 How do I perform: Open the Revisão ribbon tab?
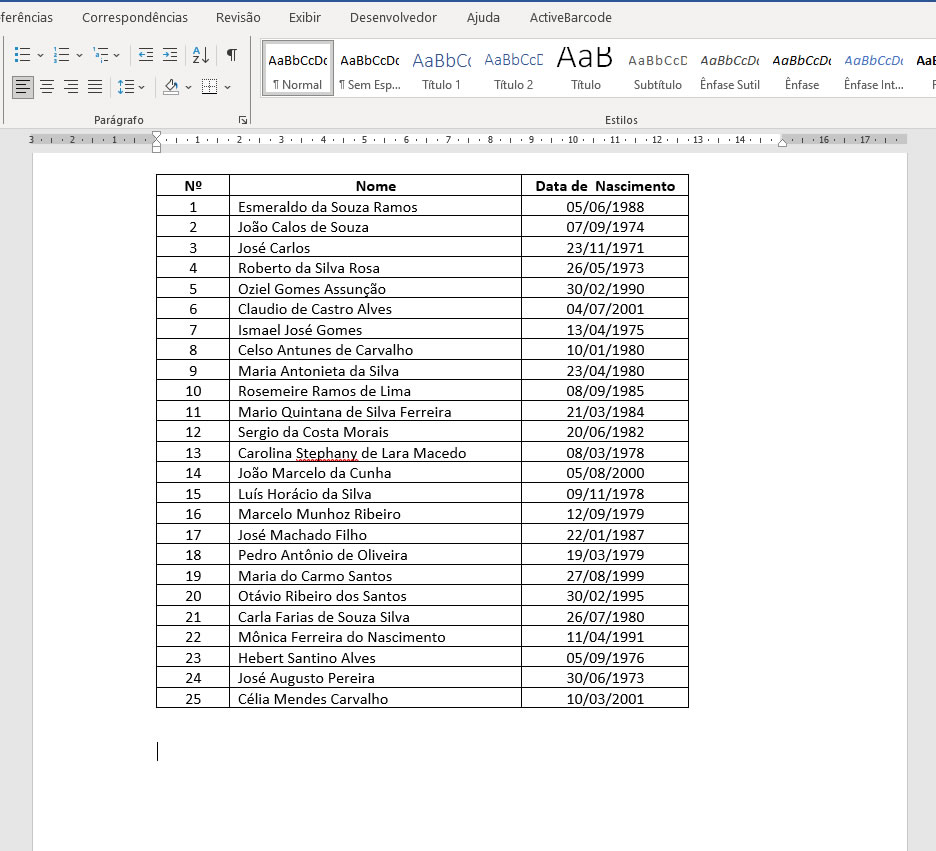(238, 17)
